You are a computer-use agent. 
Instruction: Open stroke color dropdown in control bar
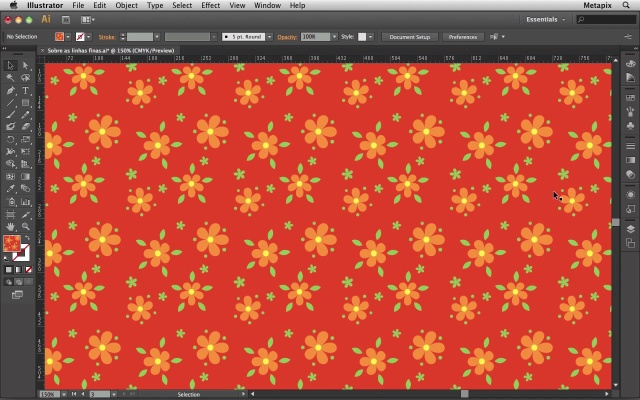[x=89, y=37]
